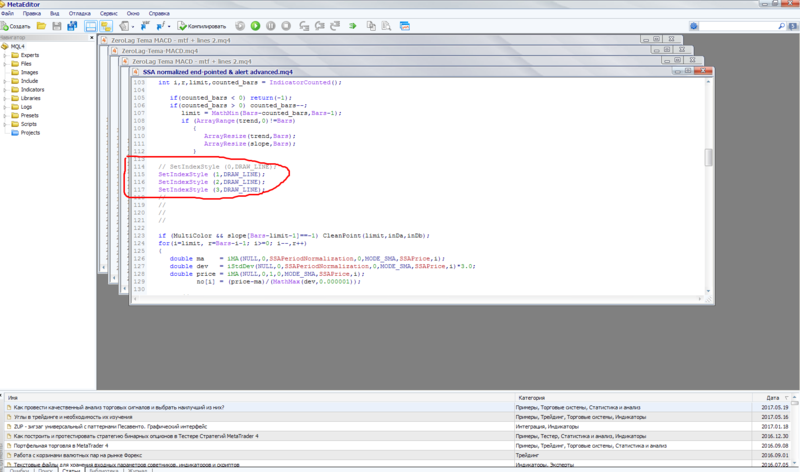
Task: Close the Navigator panel
Action: click(x=91, y=37)
